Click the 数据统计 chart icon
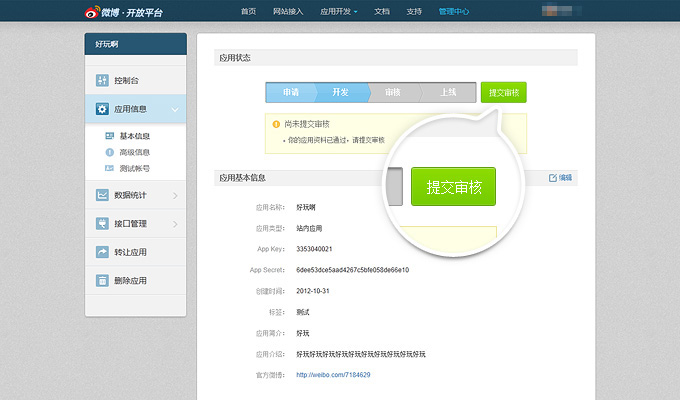The width and height of the screenshot is (680, 400). pos(102,195)
